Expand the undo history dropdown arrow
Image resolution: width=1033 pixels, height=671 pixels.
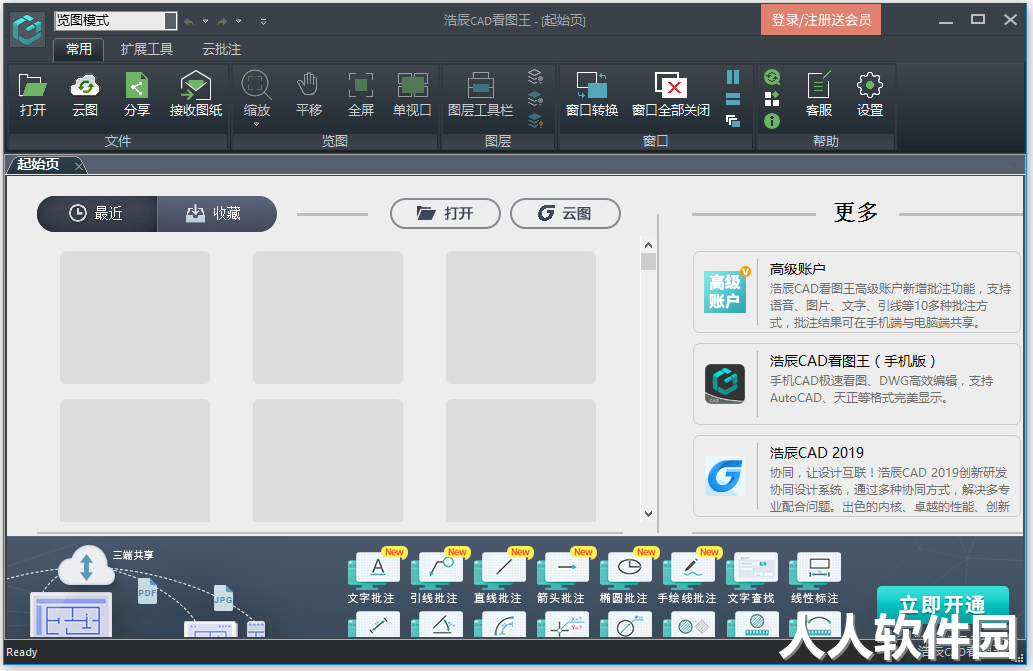coord(206,21)
